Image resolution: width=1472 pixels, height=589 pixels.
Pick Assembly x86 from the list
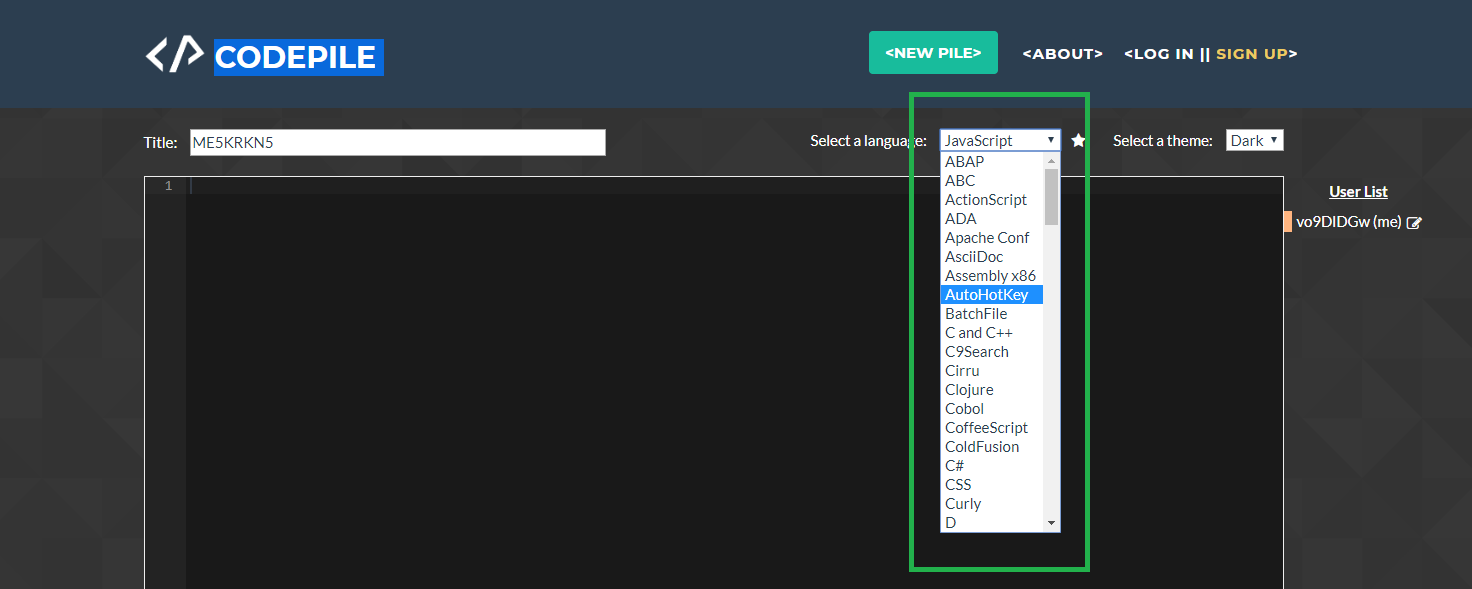click(992, 276)
